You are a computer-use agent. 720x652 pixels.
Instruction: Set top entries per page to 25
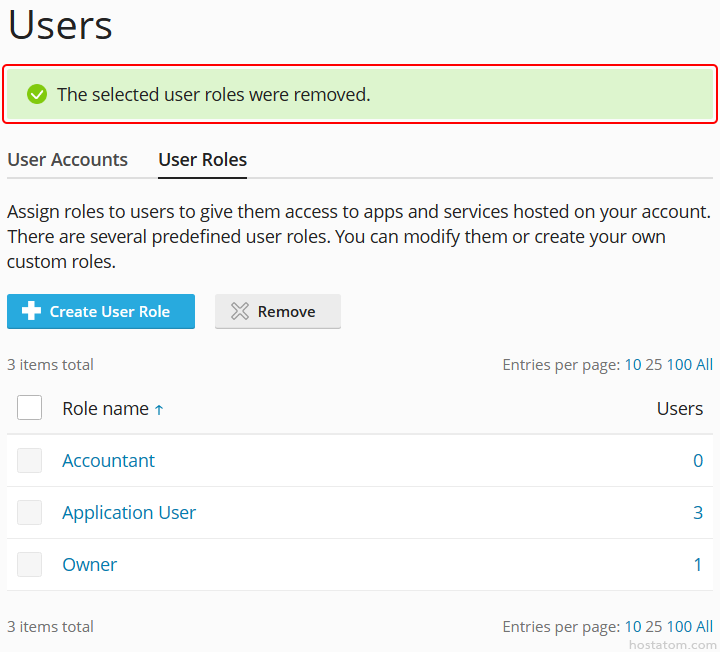(x=653, y=365)
